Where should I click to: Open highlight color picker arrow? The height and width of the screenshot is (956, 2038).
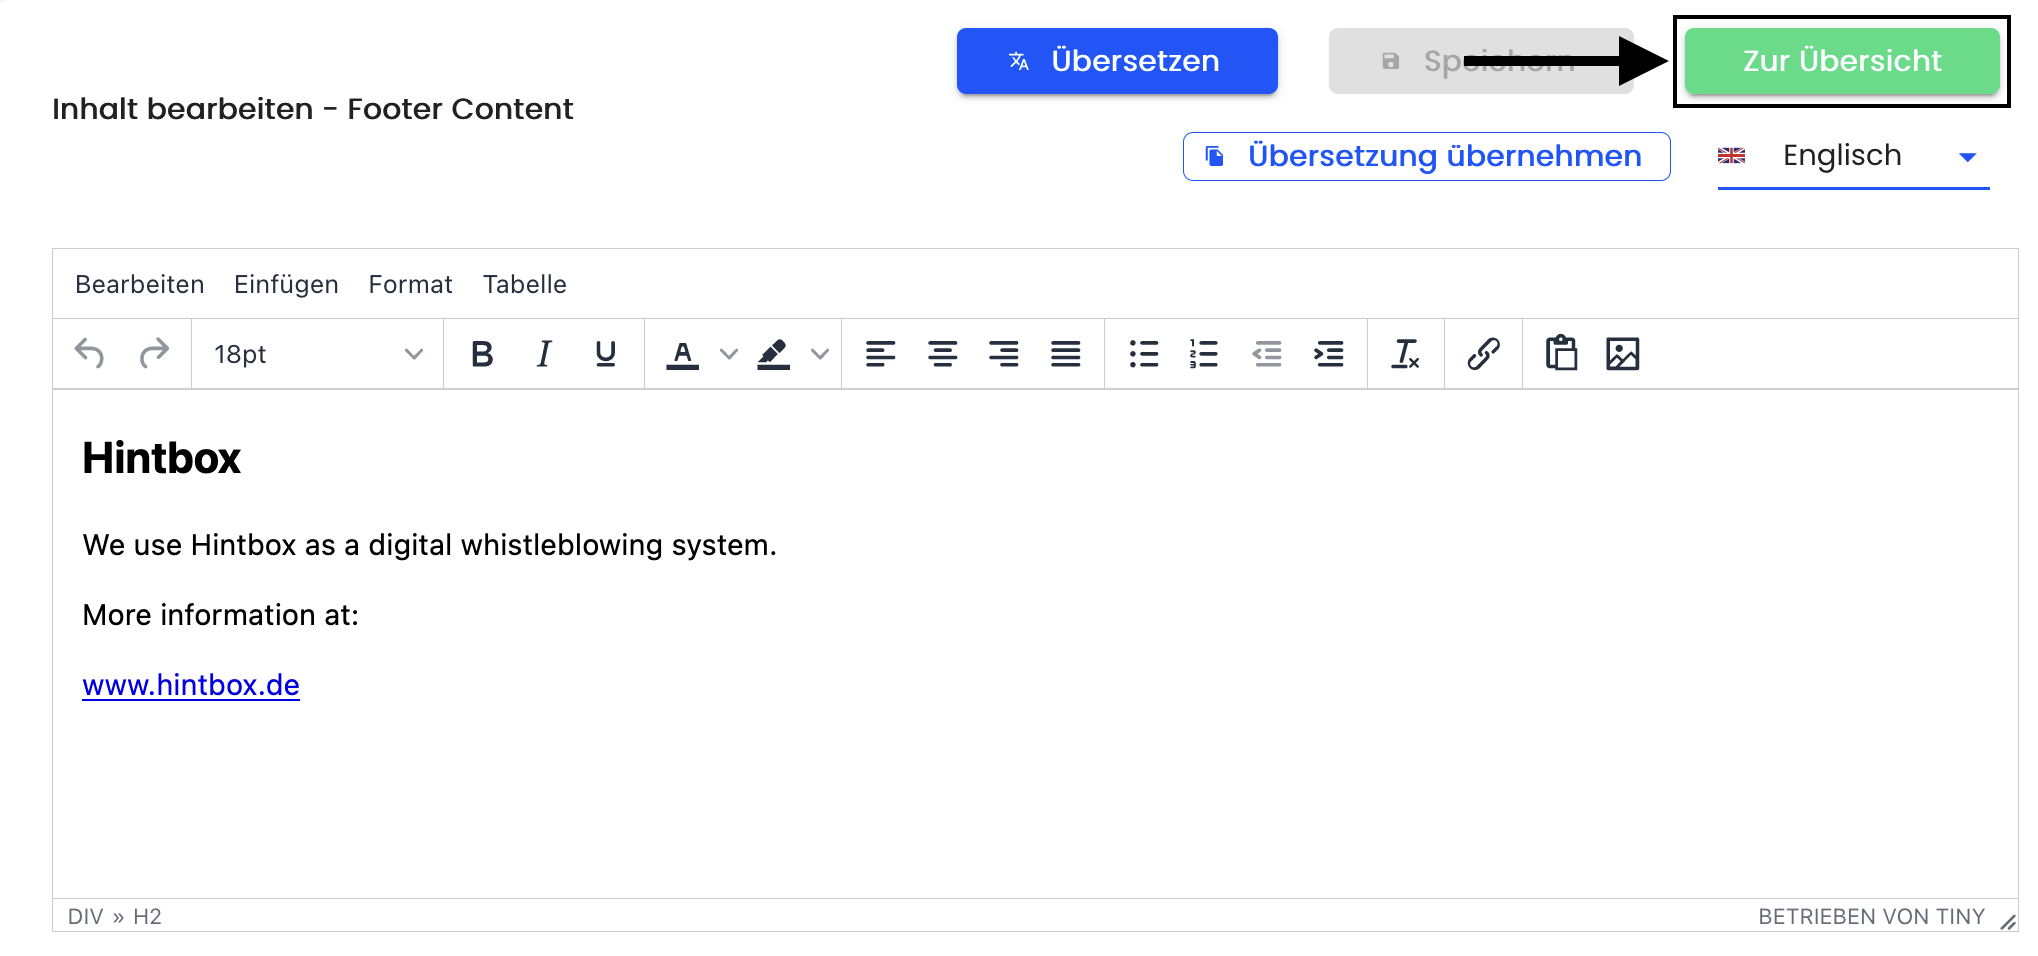tap(820, 354)
